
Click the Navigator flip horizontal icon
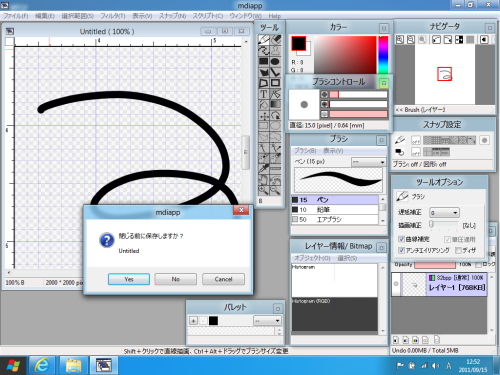click(x=459, y=40)
